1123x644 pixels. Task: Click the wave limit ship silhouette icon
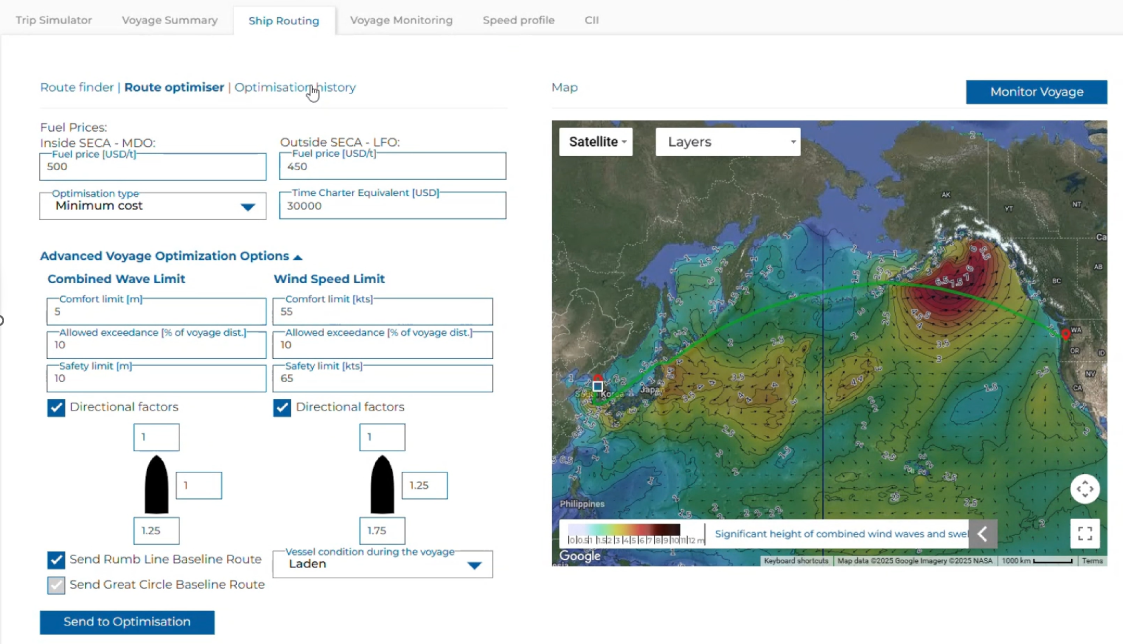156,485
